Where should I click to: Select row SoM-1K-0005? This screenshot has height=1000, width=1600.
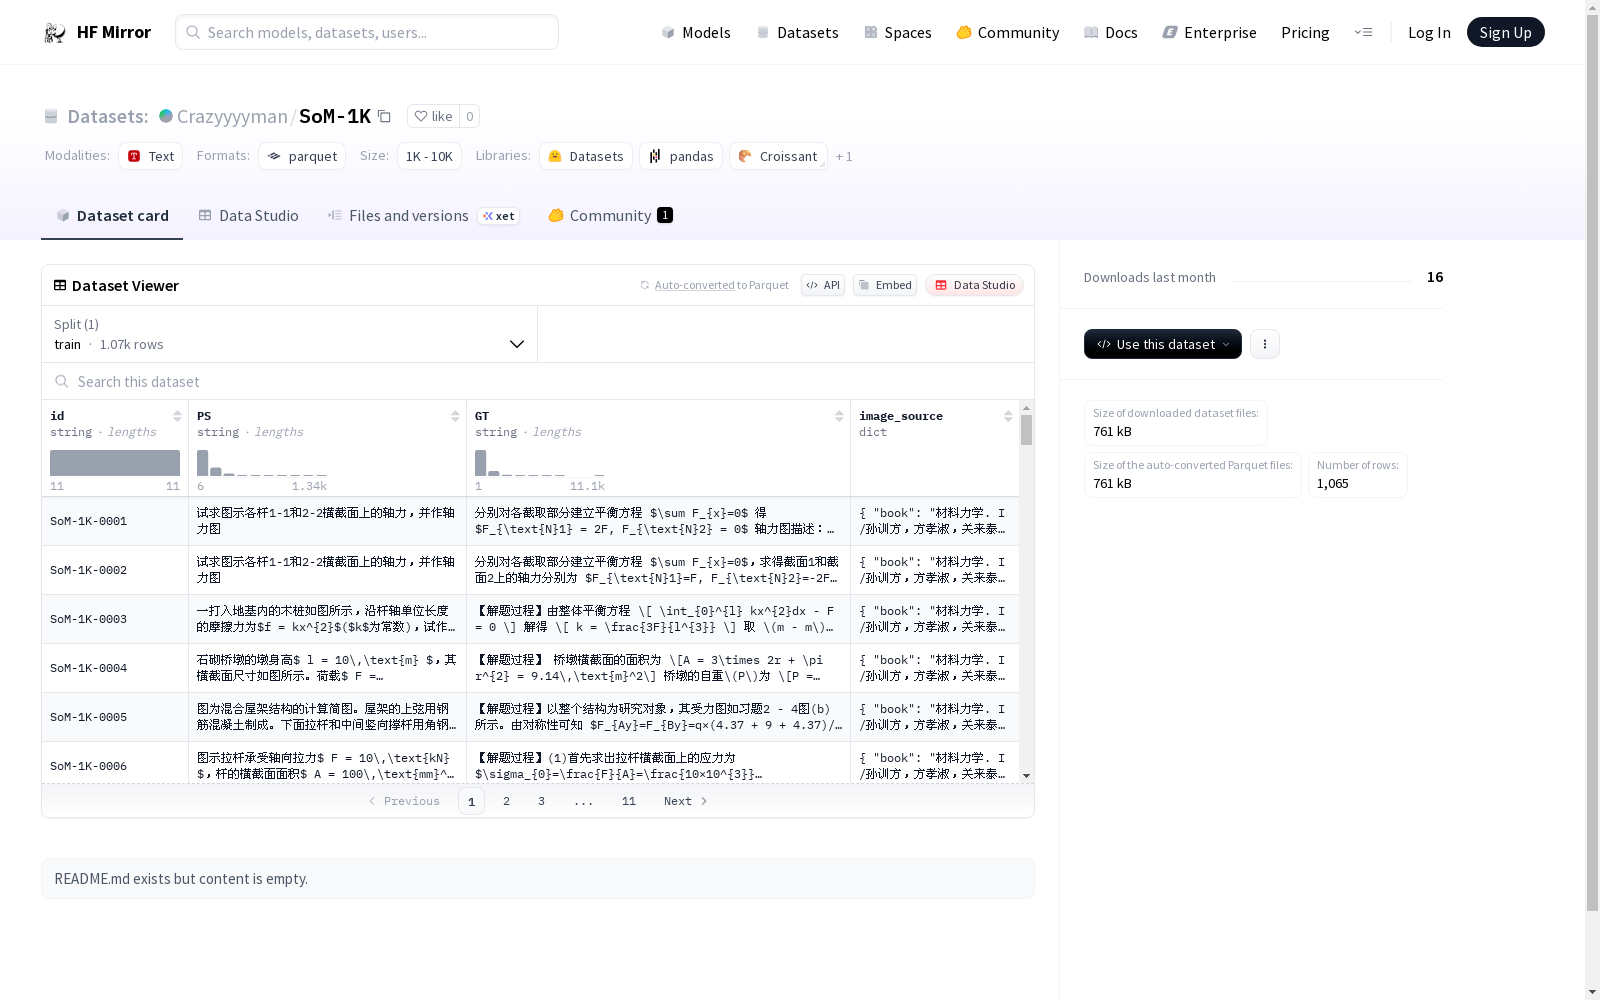[530, 717]
